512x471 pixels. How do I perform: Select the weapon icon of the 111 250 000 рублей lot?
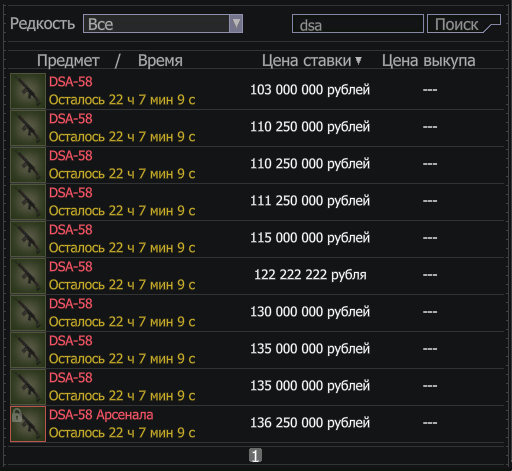click(28, 202)
